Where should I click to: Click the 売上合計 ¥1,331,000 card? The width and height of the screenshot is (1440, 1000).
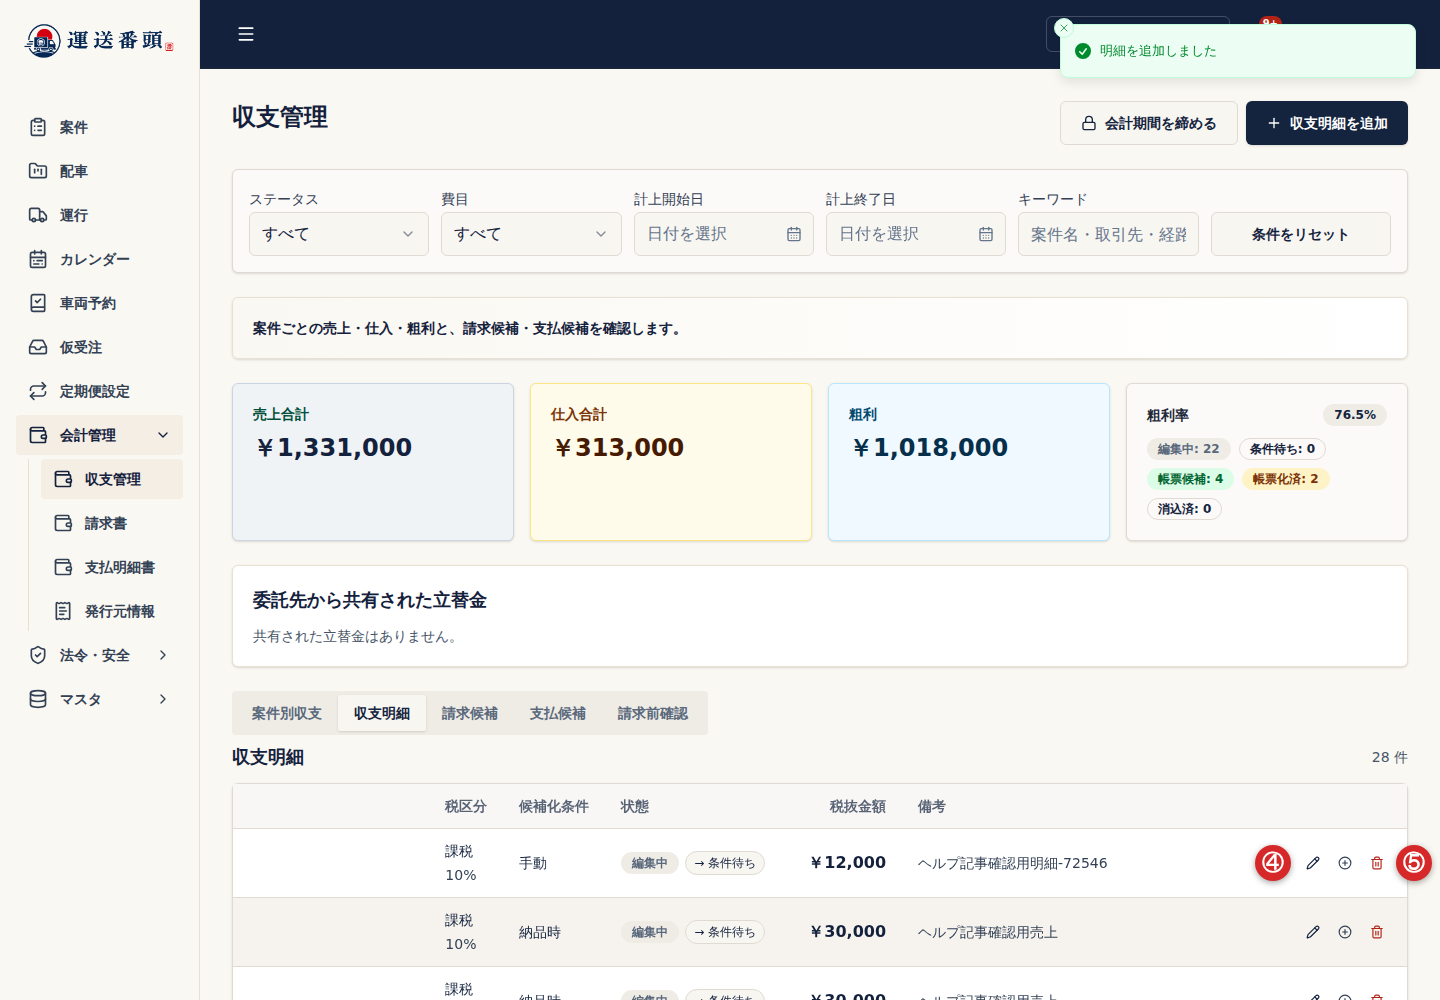[373, 462]
